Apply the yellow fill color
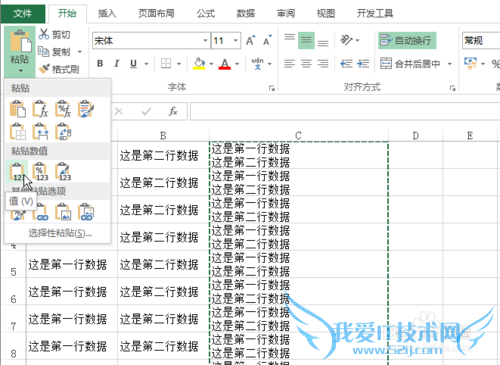 coord(199,63)
